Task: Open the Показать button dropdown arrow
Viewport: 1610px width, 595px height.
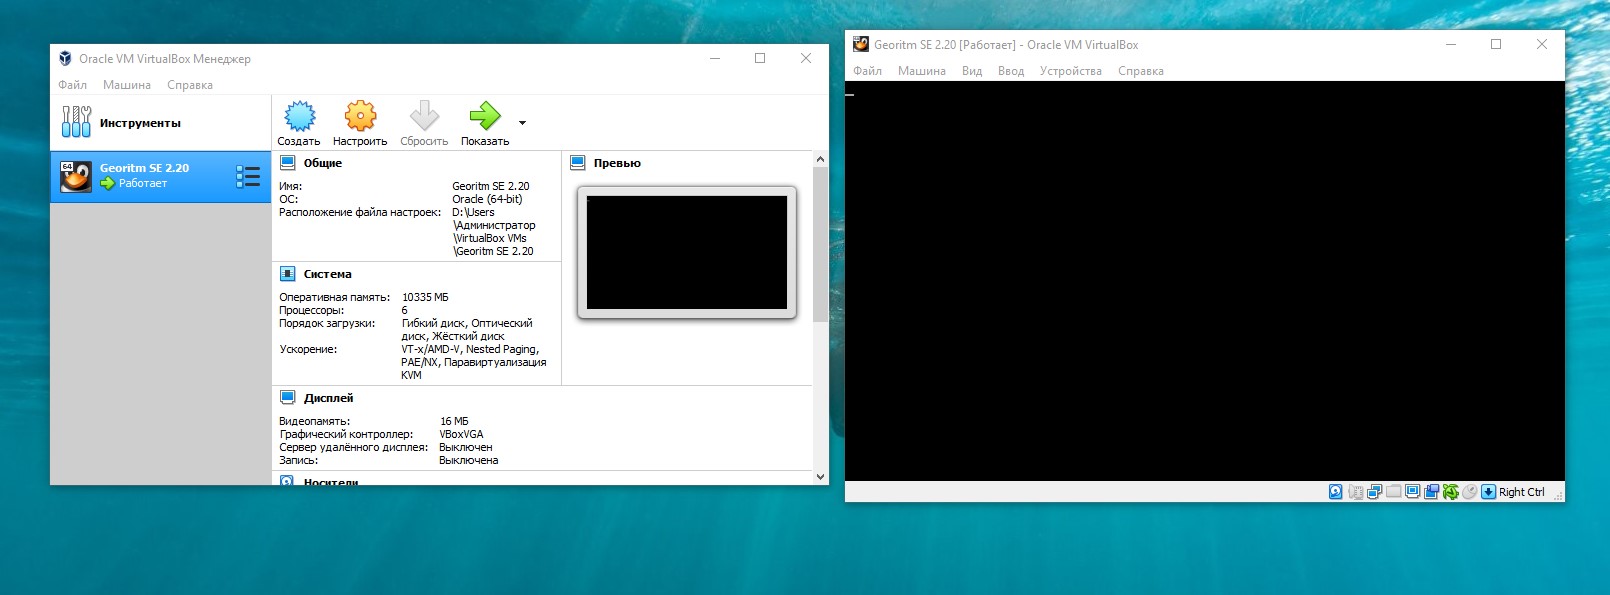Action: point(522,123)
